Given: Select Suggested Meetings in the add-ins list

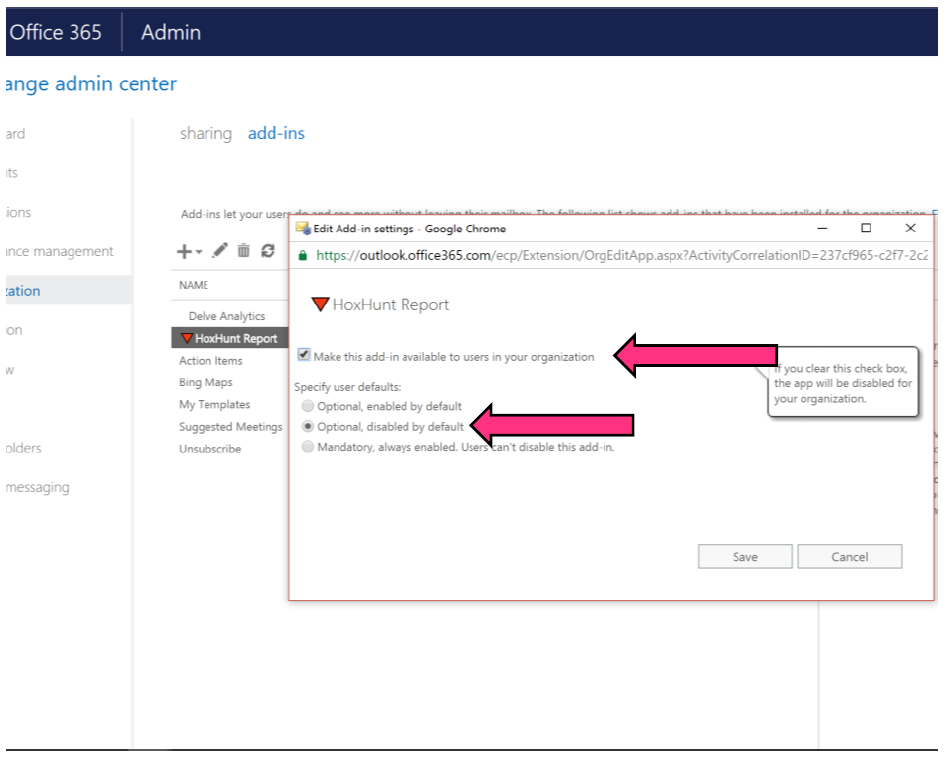Looking at the screenshot, I should pos(231,427).
